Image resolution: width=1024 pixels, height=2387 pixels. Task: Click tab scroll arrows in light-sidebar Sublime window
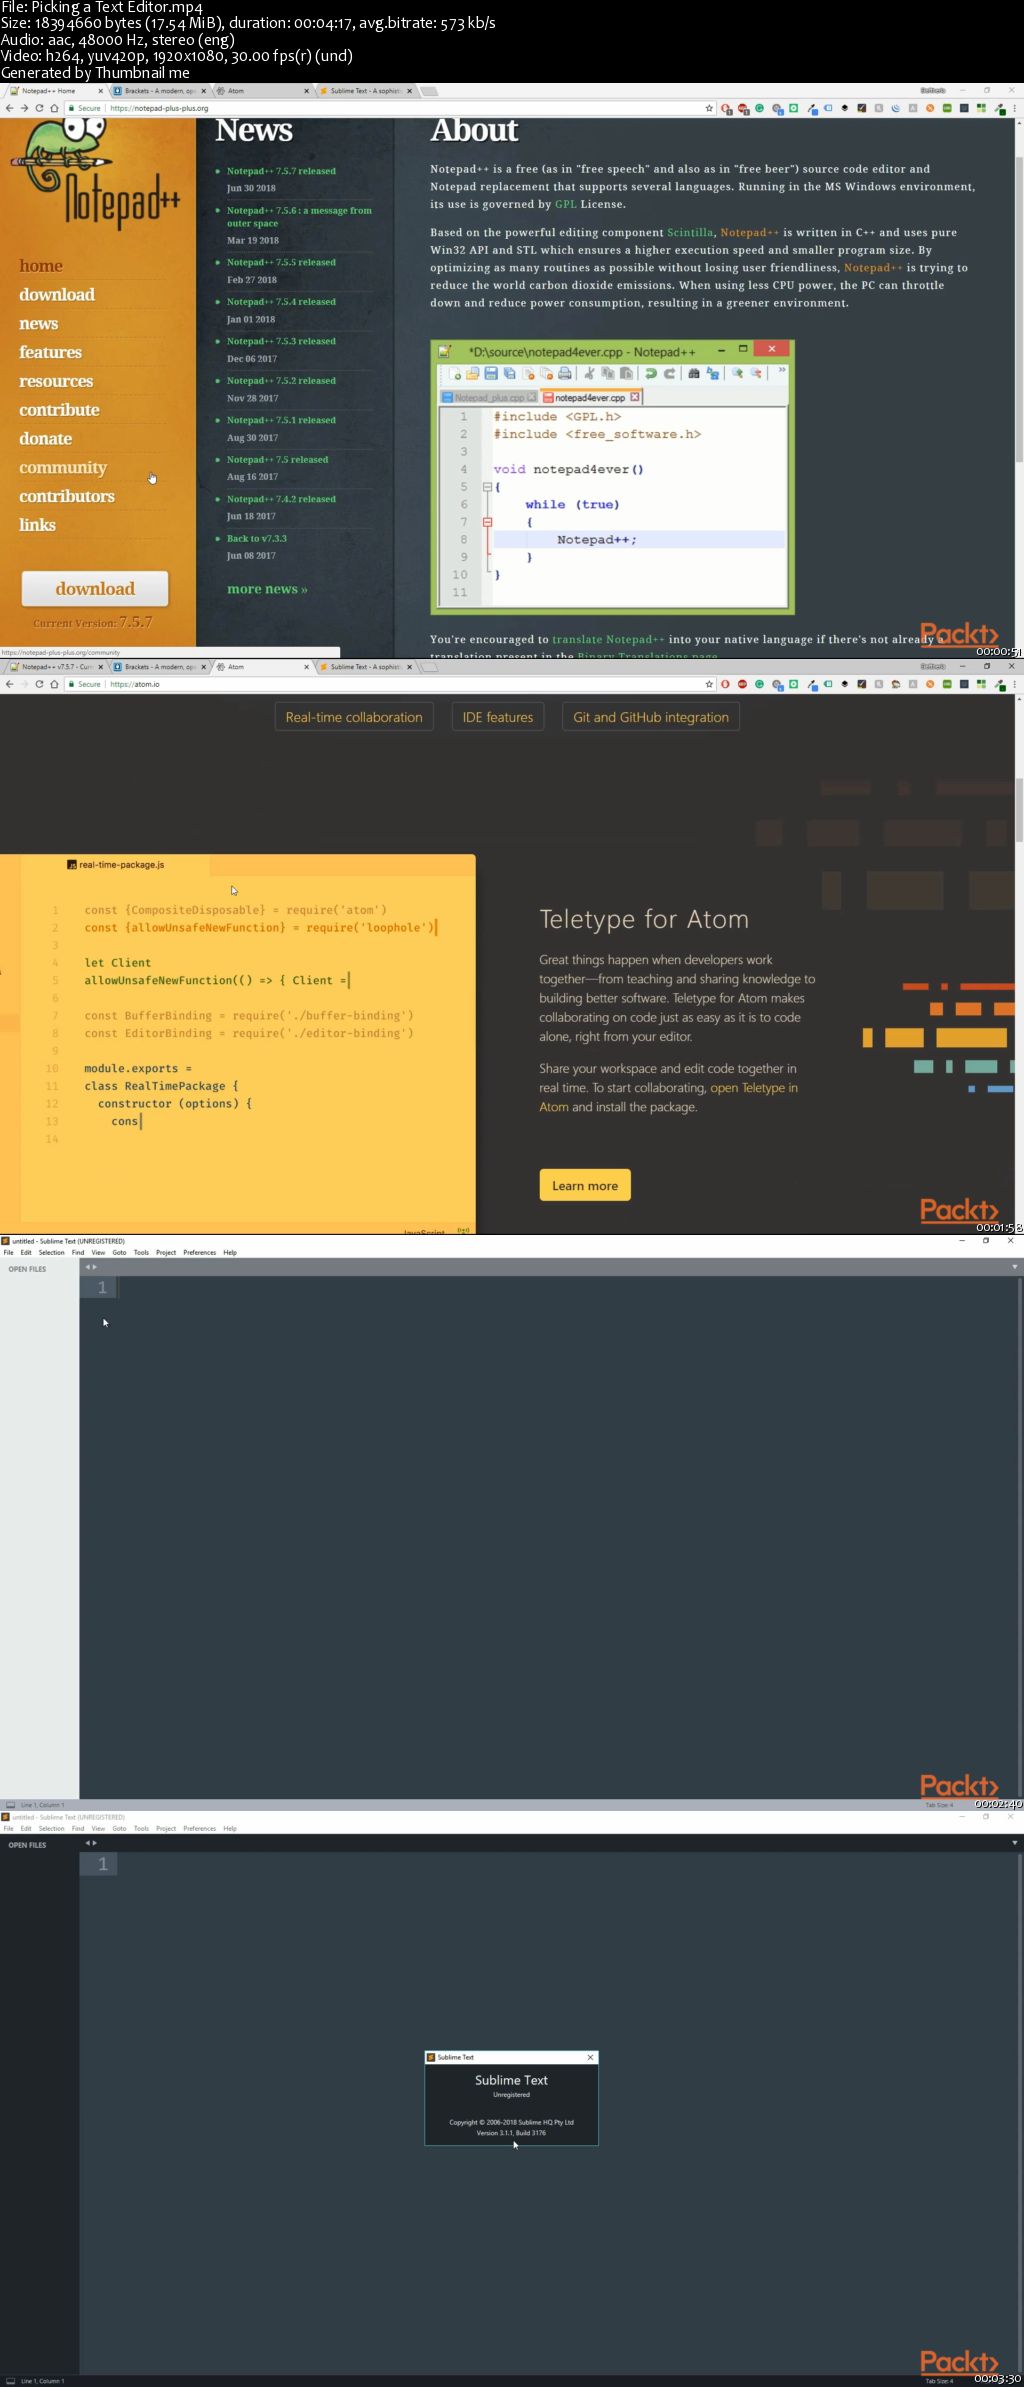click(91, 1267)
